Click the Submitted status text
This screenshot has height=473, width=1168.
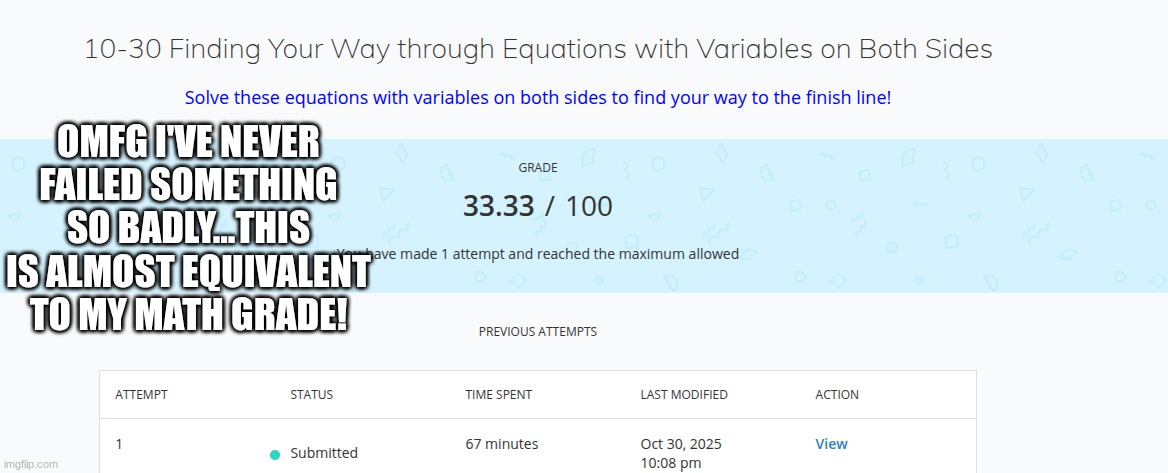(x=324, y=453)
